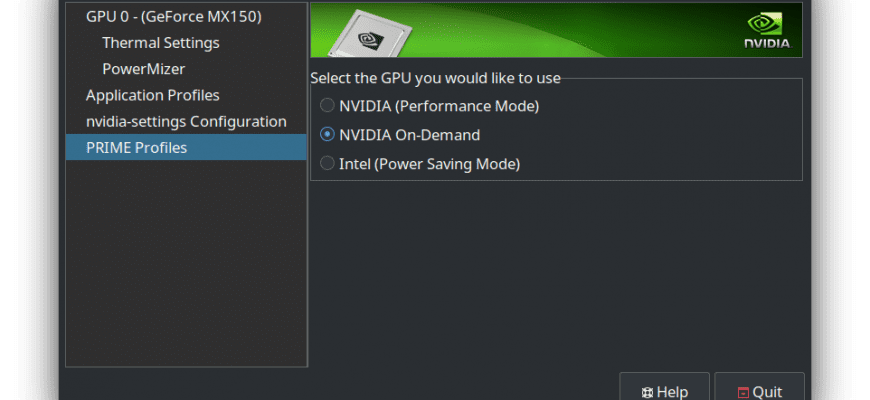Enable Intel (Power Saving Mode) radio button

[x=327, y=163]
